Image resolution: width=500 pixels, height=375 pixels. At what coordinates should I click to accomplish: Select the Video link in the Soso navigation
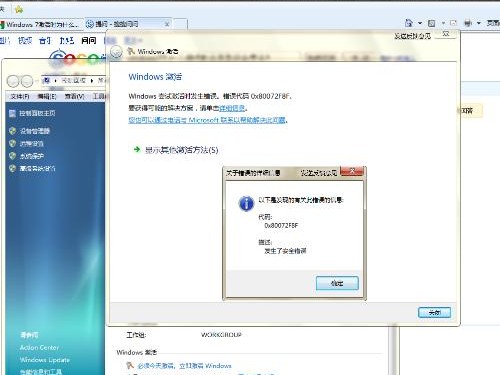(x=25, y=41)
